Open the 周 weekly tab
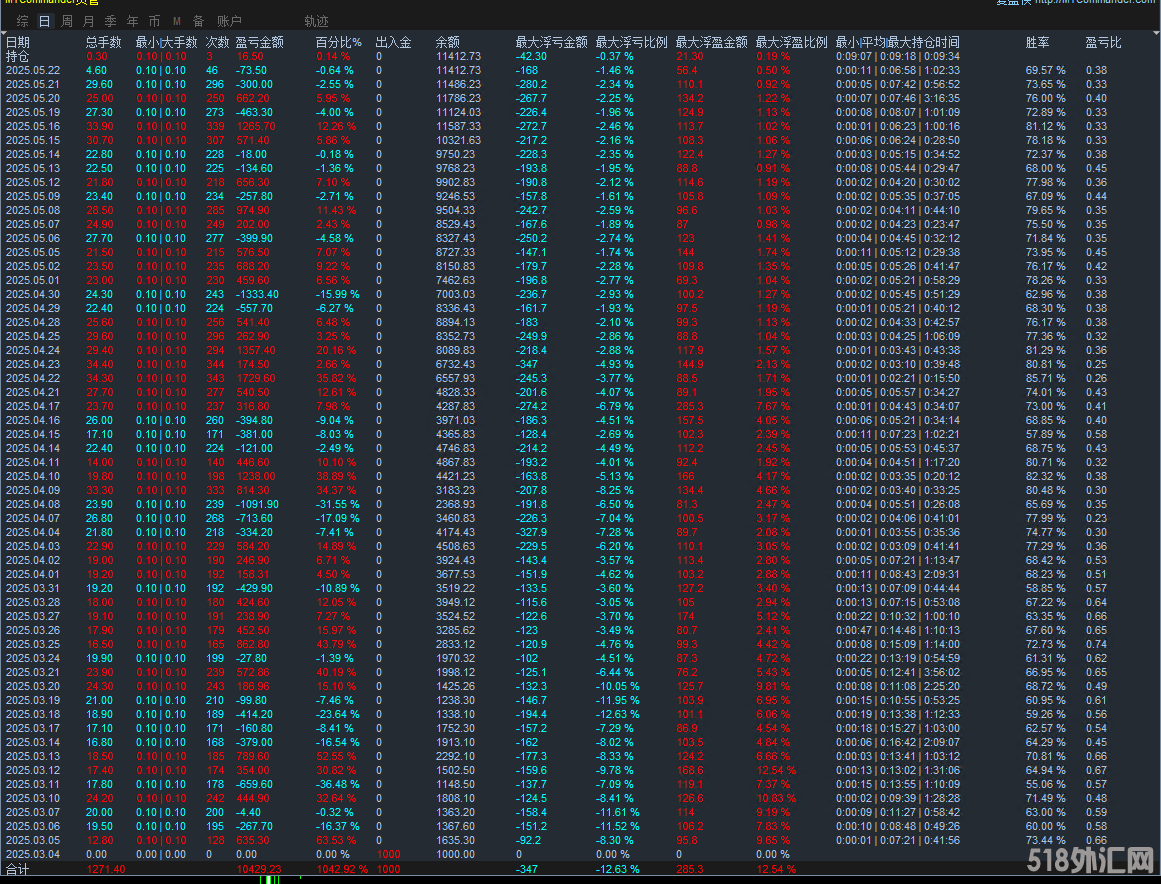 tap(66, 21)
